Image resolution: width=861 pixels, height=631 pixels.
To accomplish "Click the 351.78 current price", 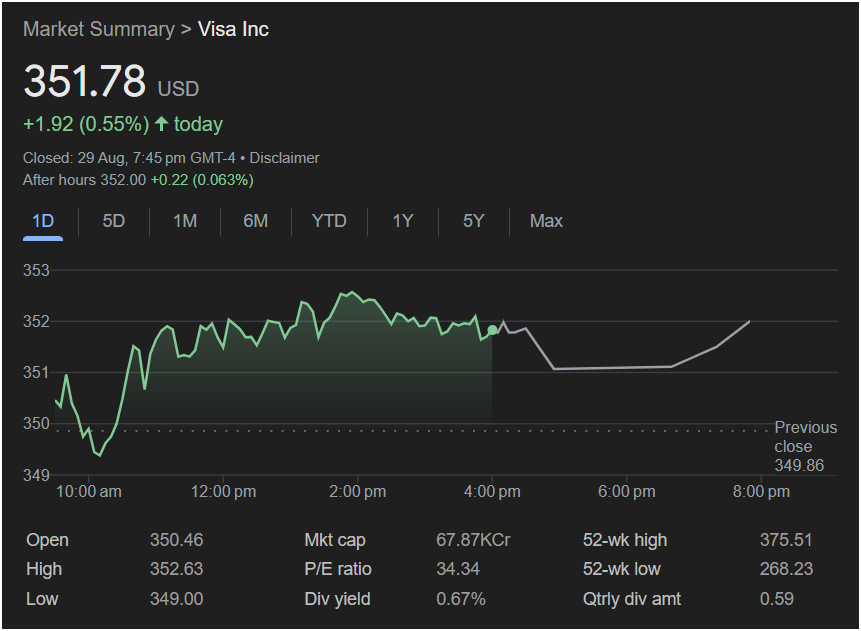I will tap(85, 81).
